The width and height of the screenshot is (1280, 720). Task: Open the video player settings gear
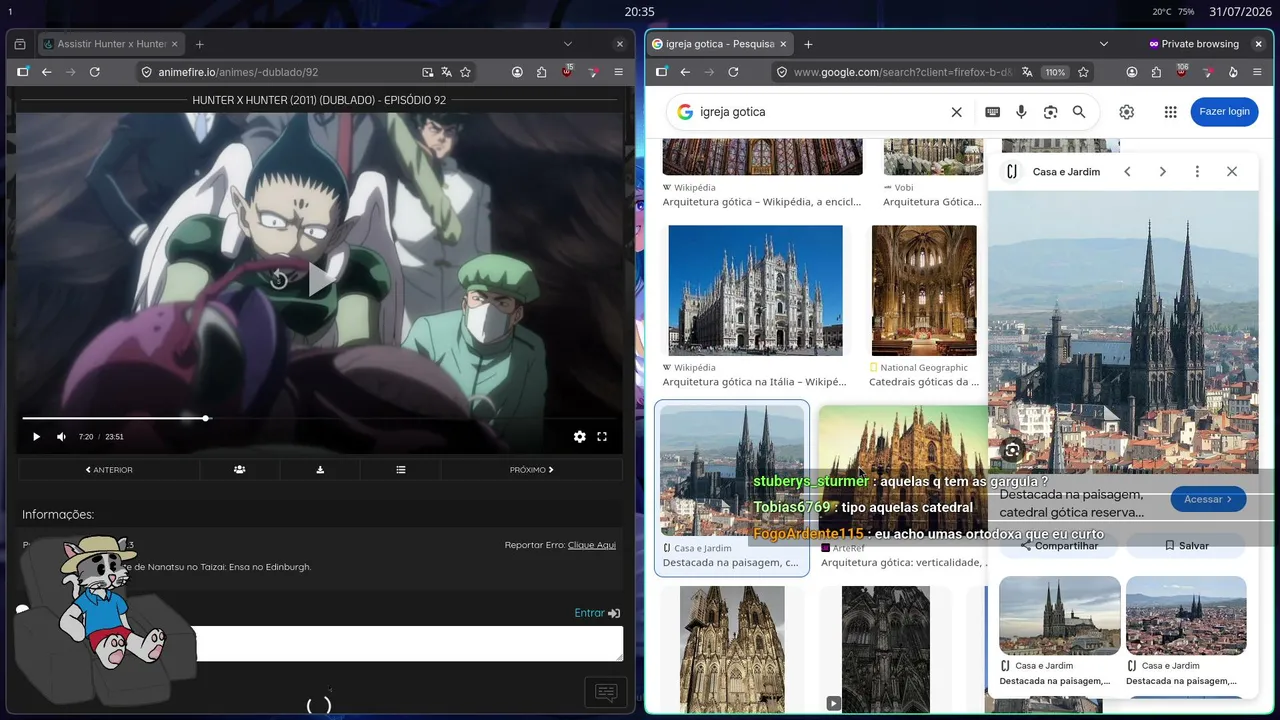click(580, 437)
